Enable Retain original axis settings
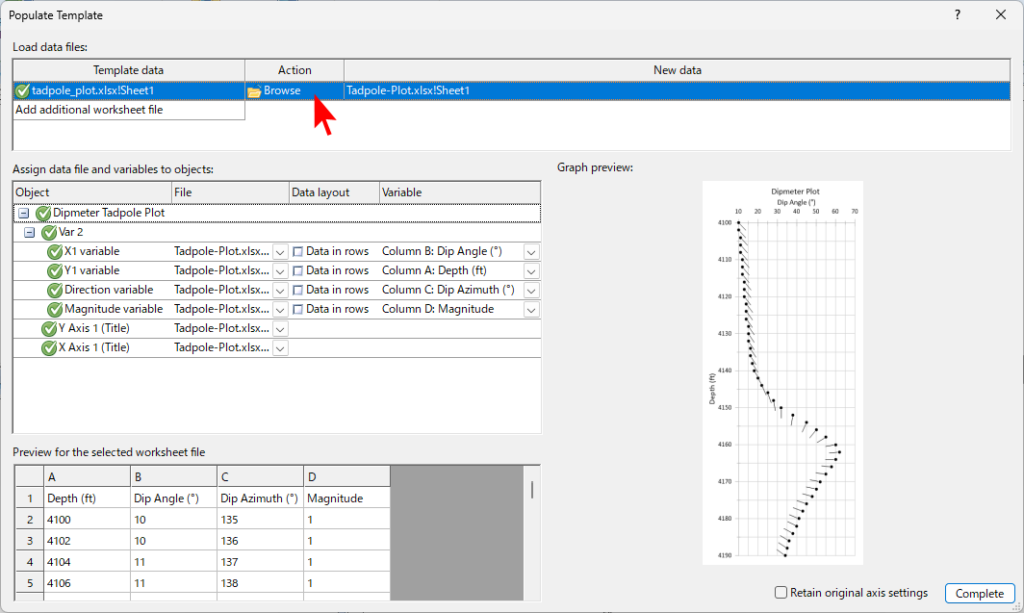This screenshot has width=1024, height=613. (x=781, y=593)
